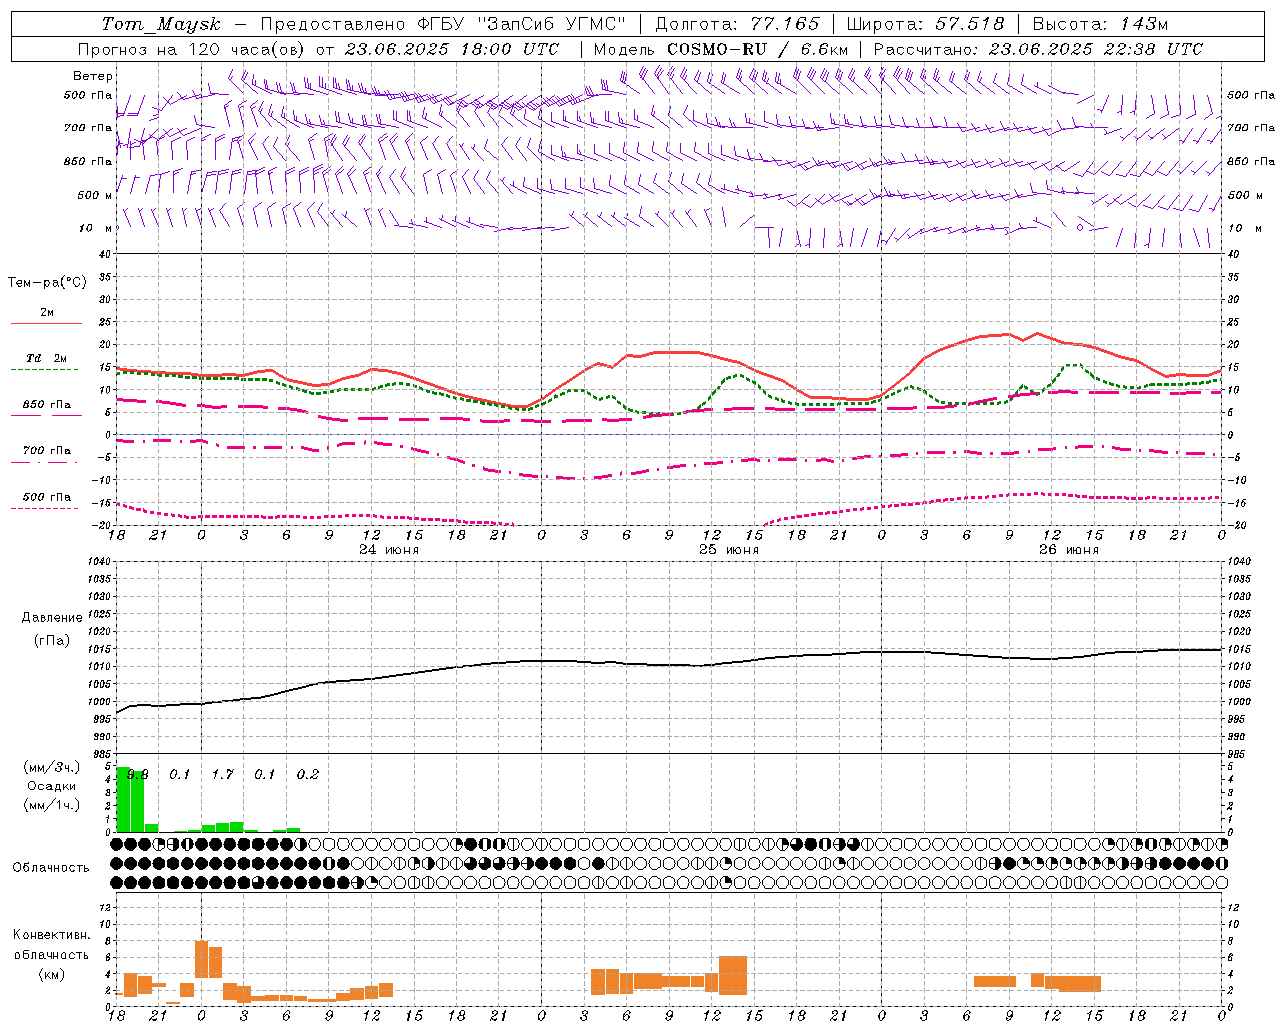Click the red 2м temperature legend line
Viewport: 1280px width, 1024px height.
[x=46, y=323]
